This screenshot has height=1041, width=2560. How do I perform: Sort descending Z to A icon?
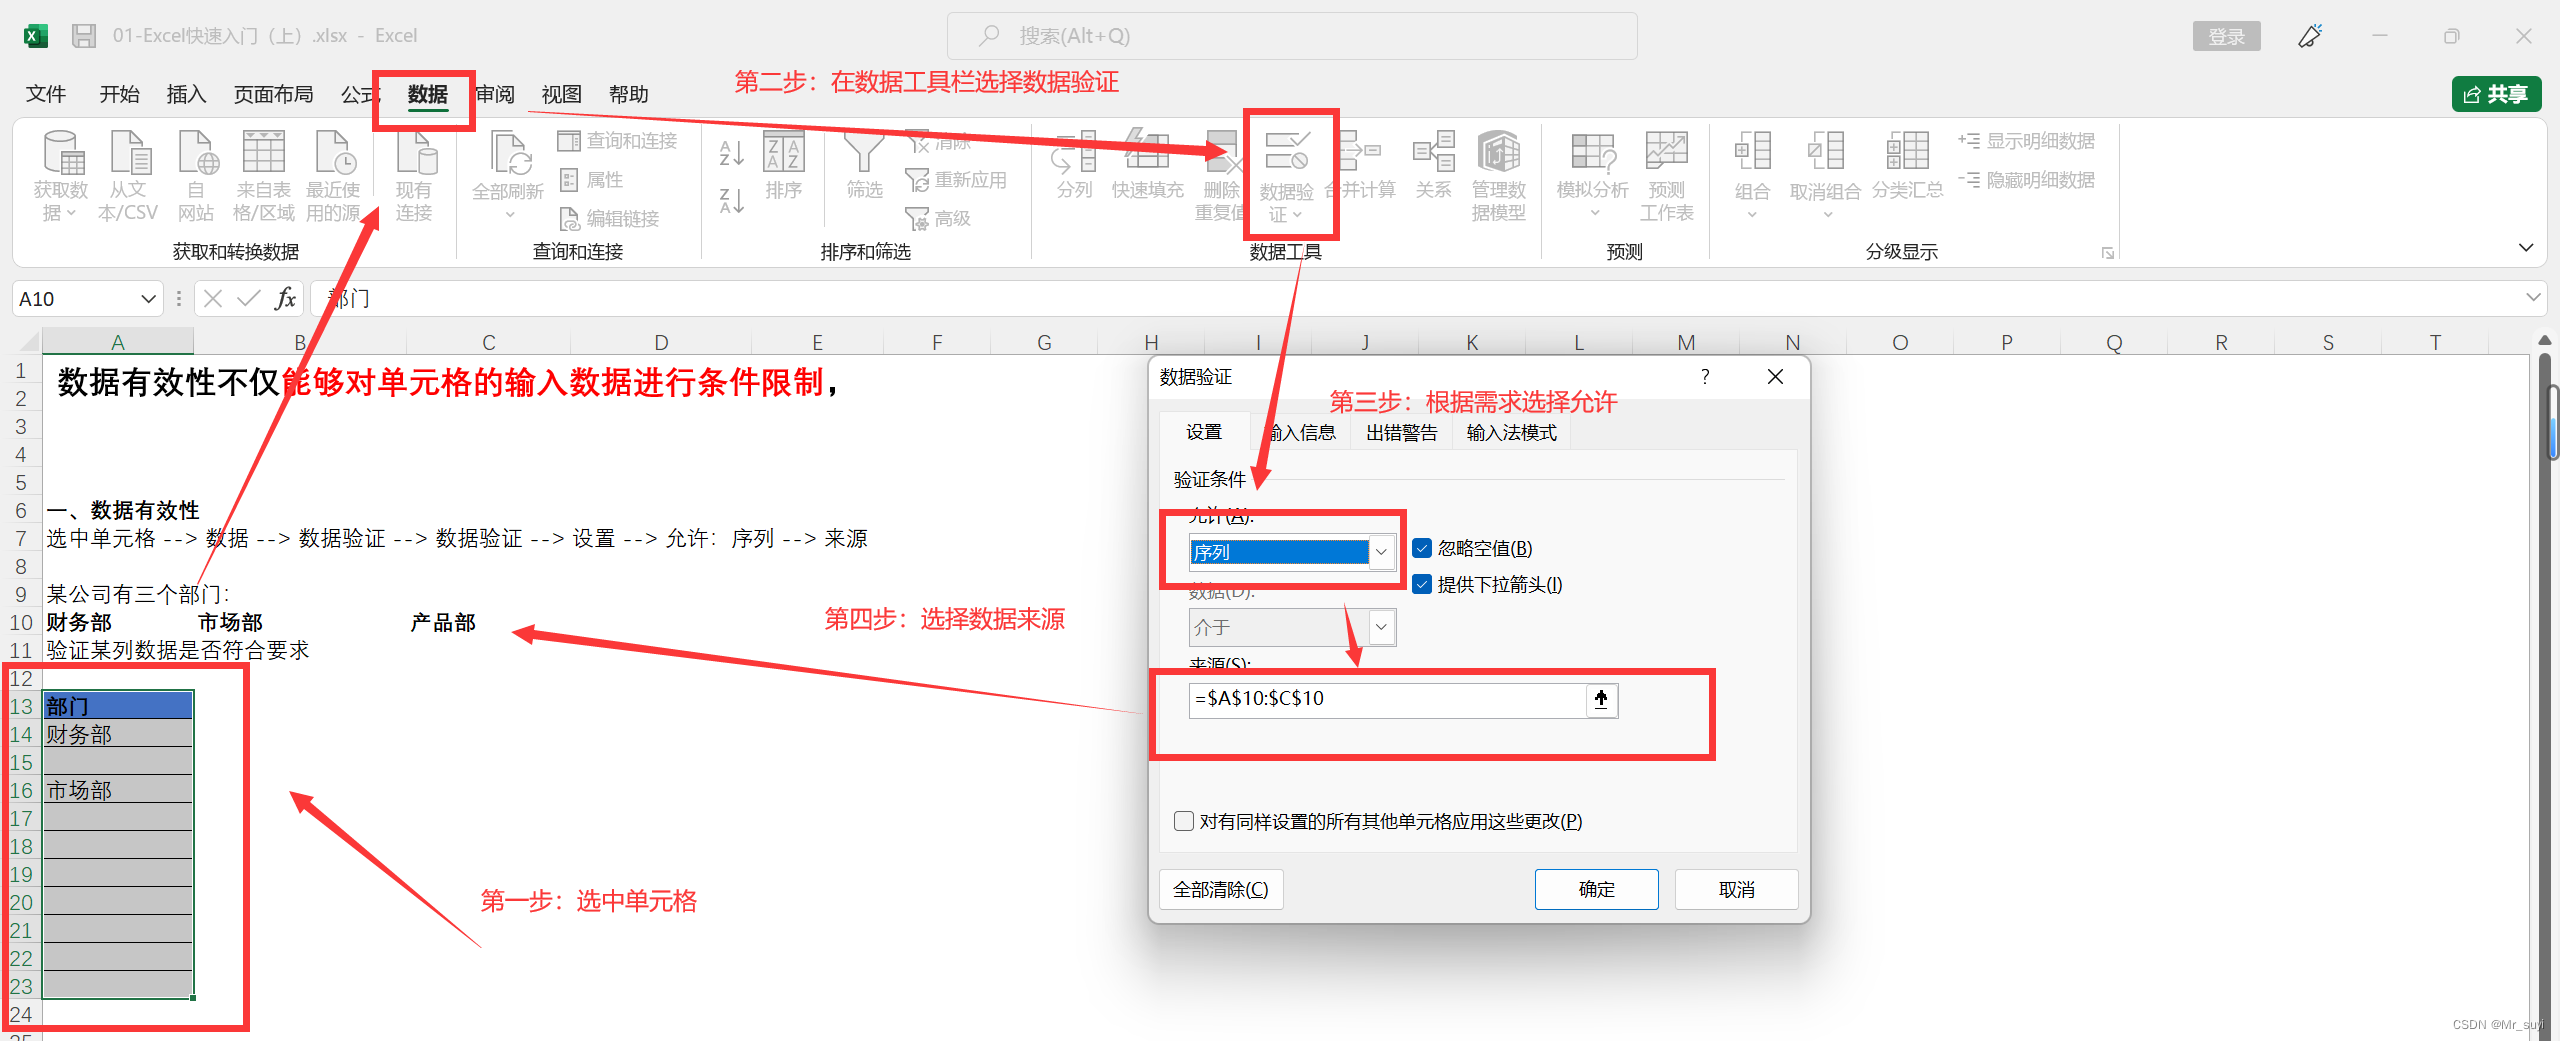pos(731,200)
